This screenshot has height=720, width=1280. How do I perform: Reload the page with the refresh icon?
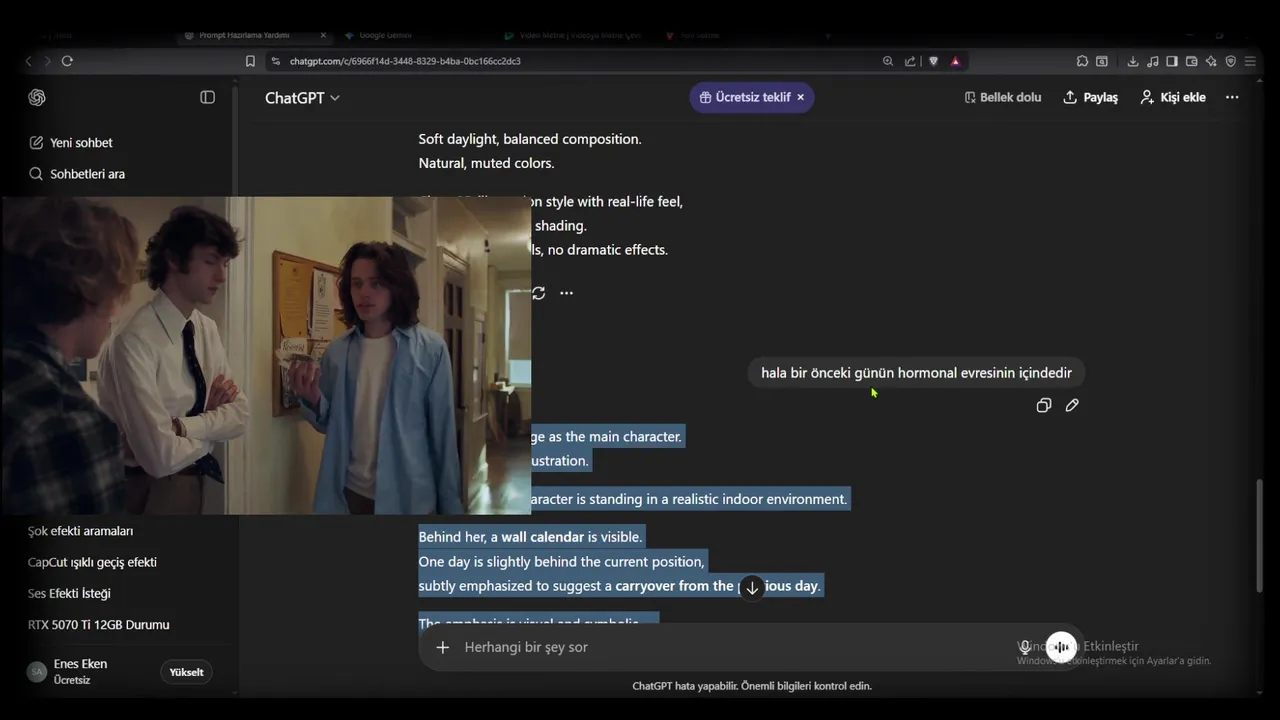[67, 61]
